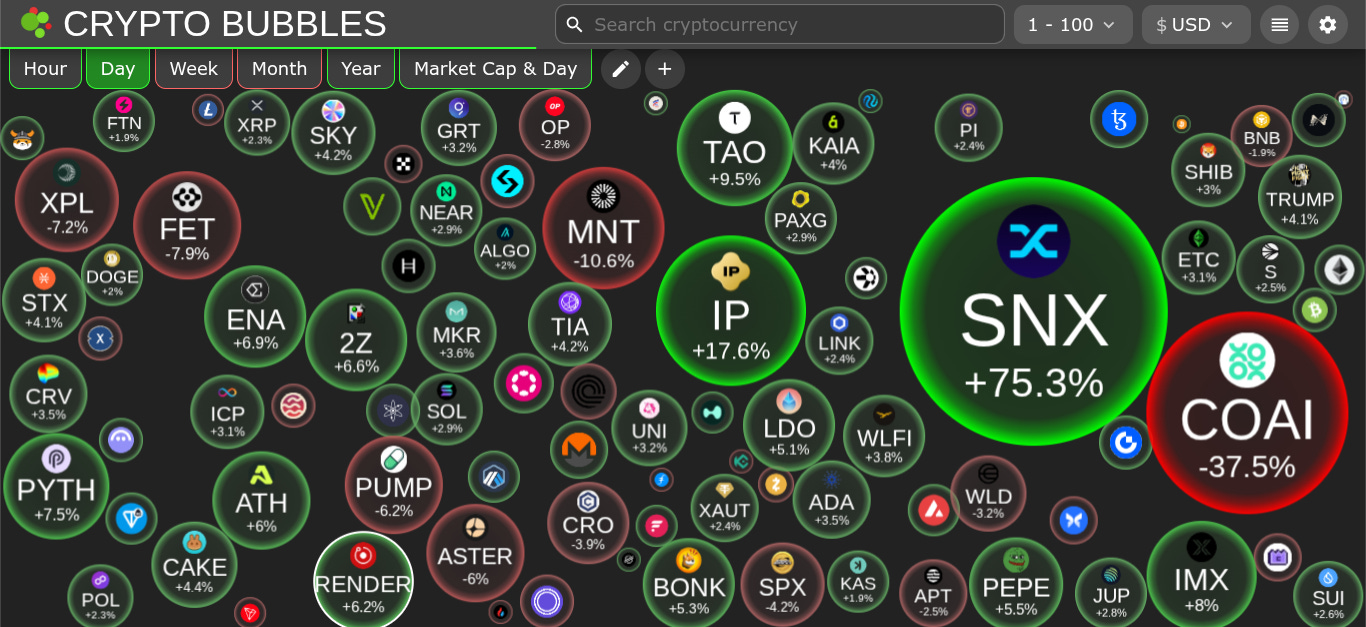Click the search magnifier icon
The height and width of the screenshot is (627, 1366).
click(574, 24)
